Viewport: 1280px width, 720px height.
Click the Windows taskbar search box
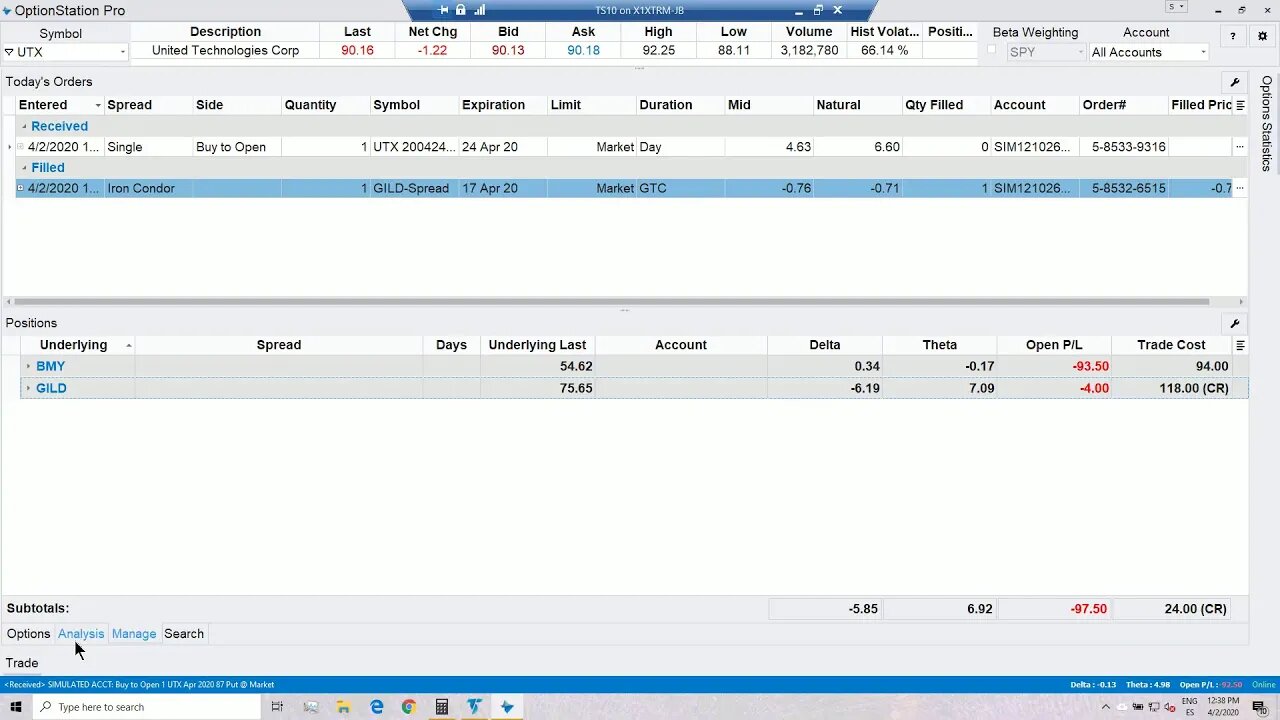[147, 707]
